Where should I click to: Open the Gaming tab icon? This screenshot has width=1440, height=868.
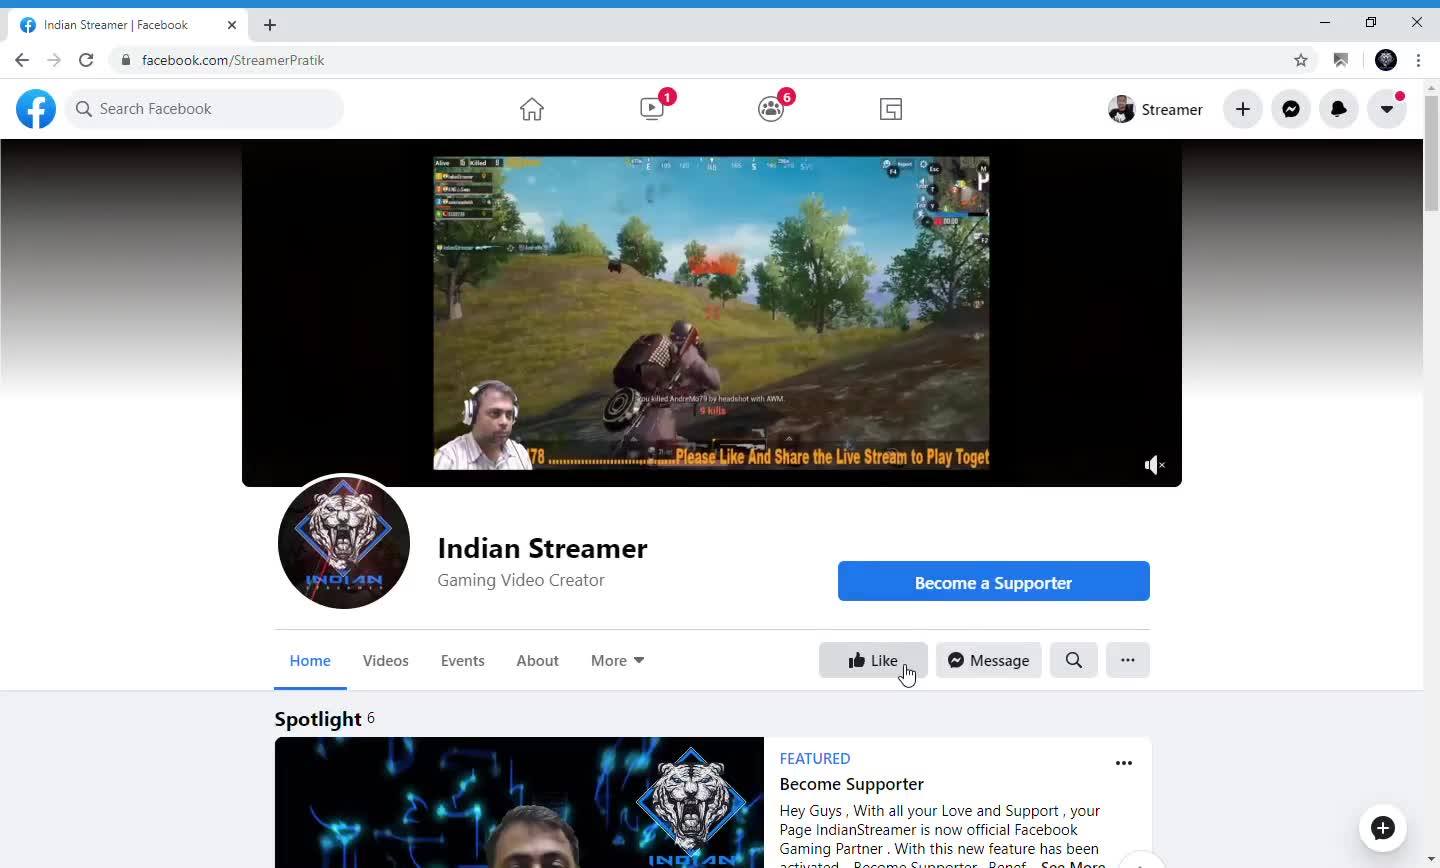click(x=891, y=109)
